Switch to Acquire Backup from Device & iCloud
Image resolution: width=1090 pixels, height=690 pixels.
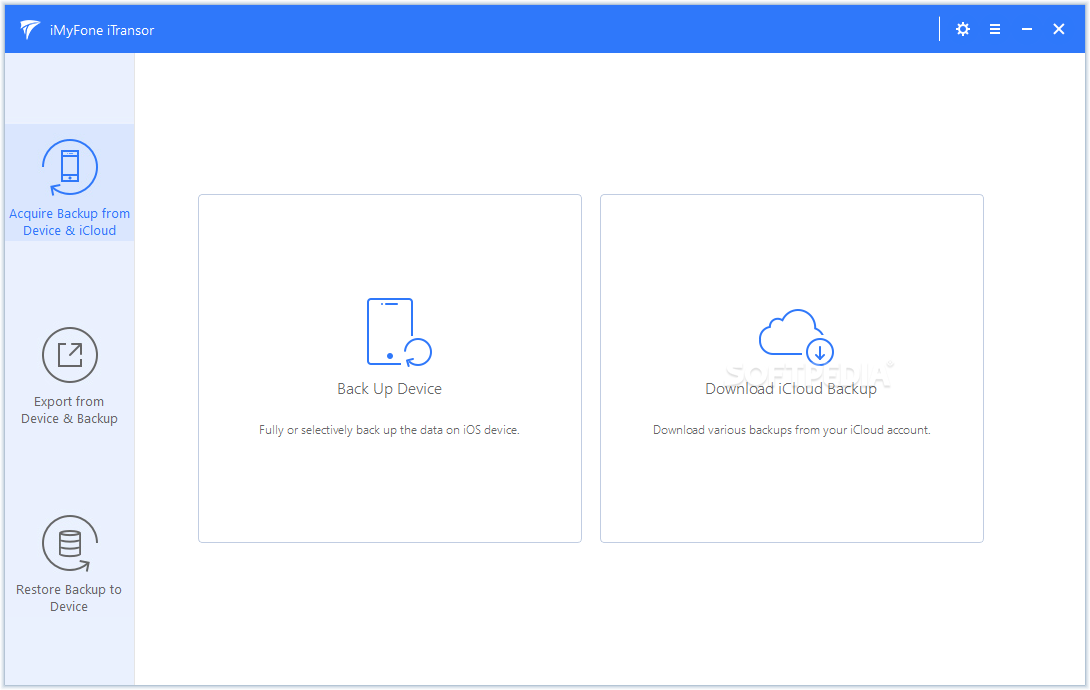pos(70,183)
